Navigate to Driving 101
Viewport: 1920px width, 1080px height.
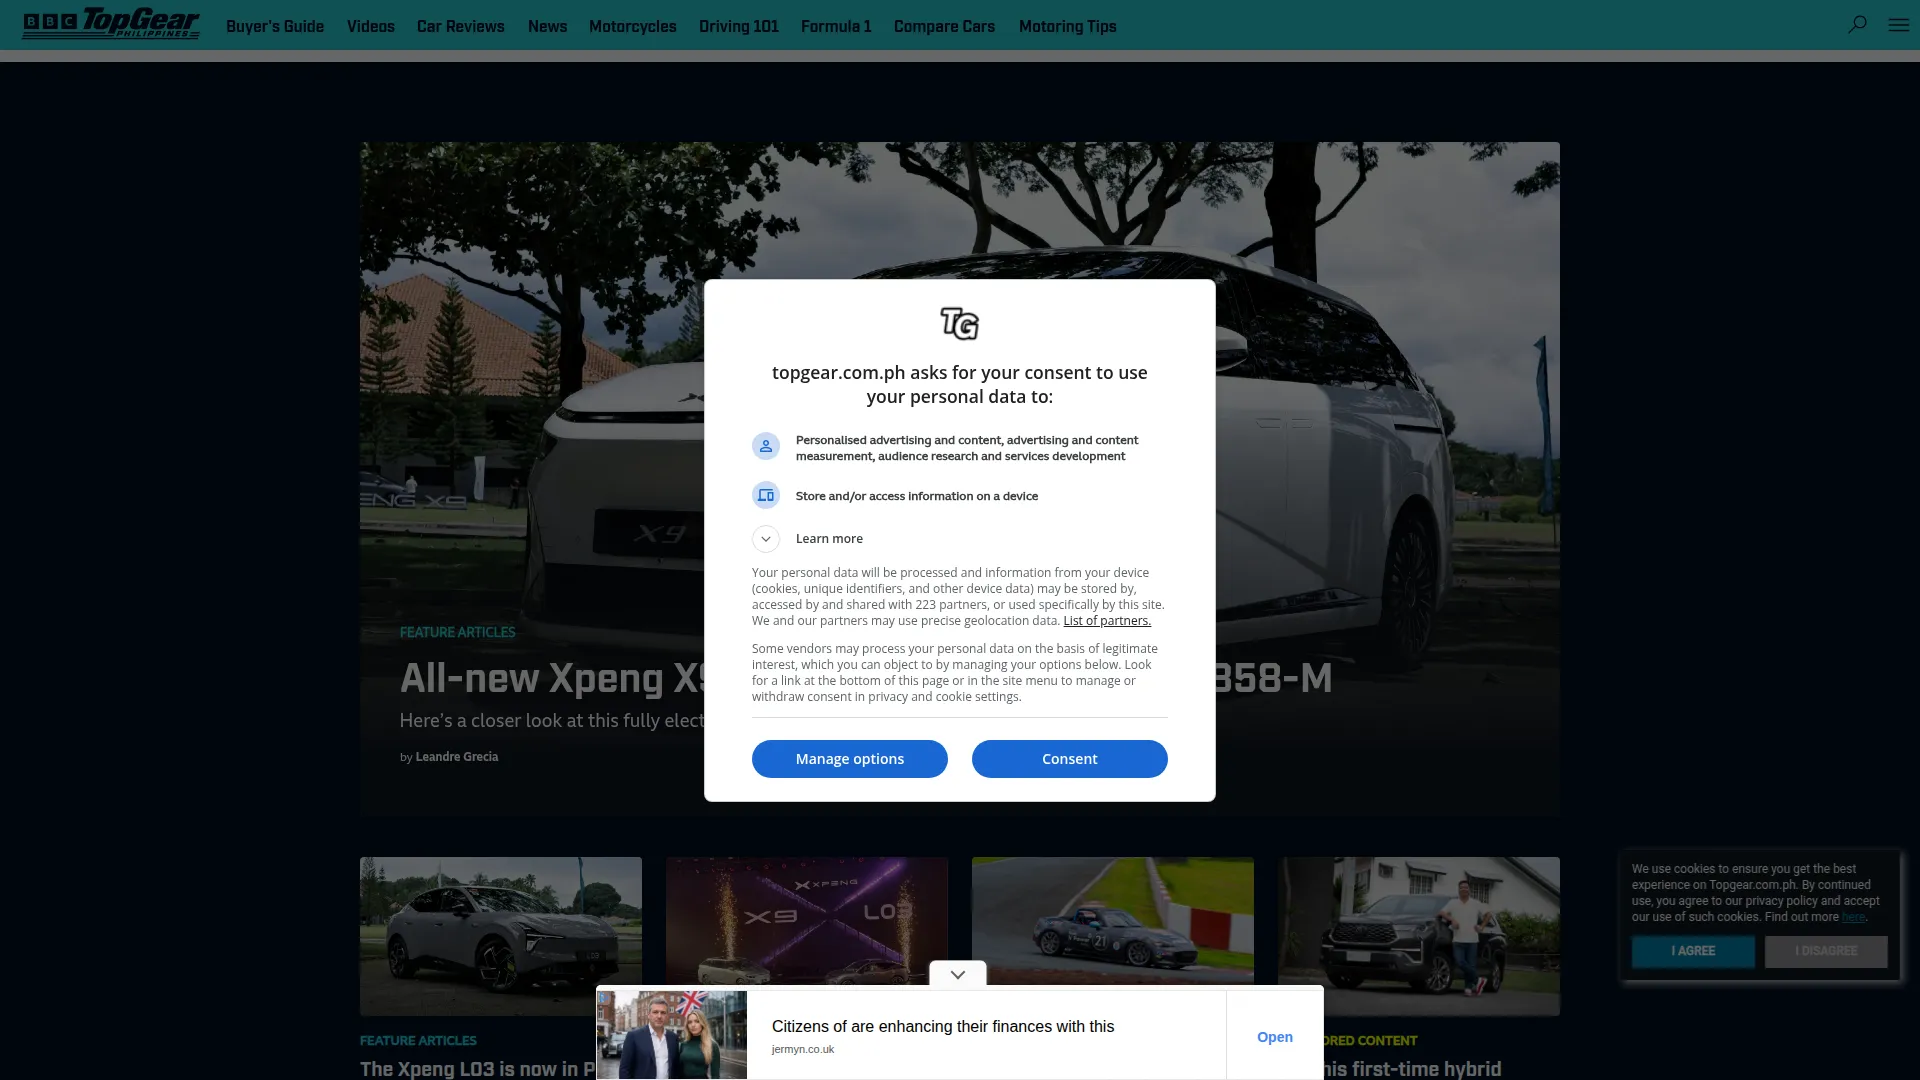[739, 26]
